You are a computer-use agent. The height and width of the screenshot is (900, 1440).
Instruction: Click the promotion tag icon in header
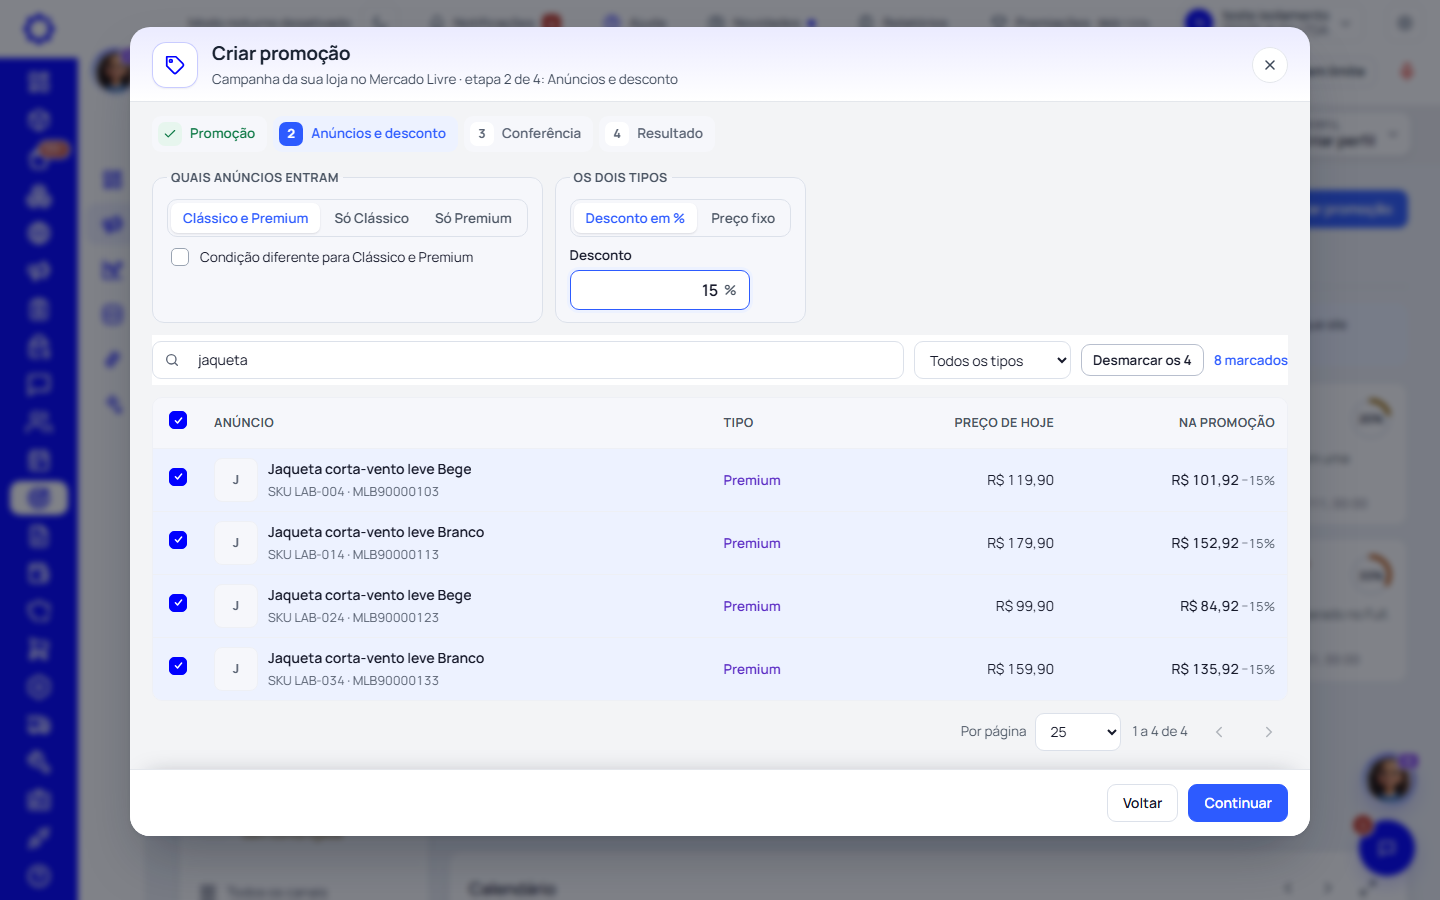(x=175, y=65)
